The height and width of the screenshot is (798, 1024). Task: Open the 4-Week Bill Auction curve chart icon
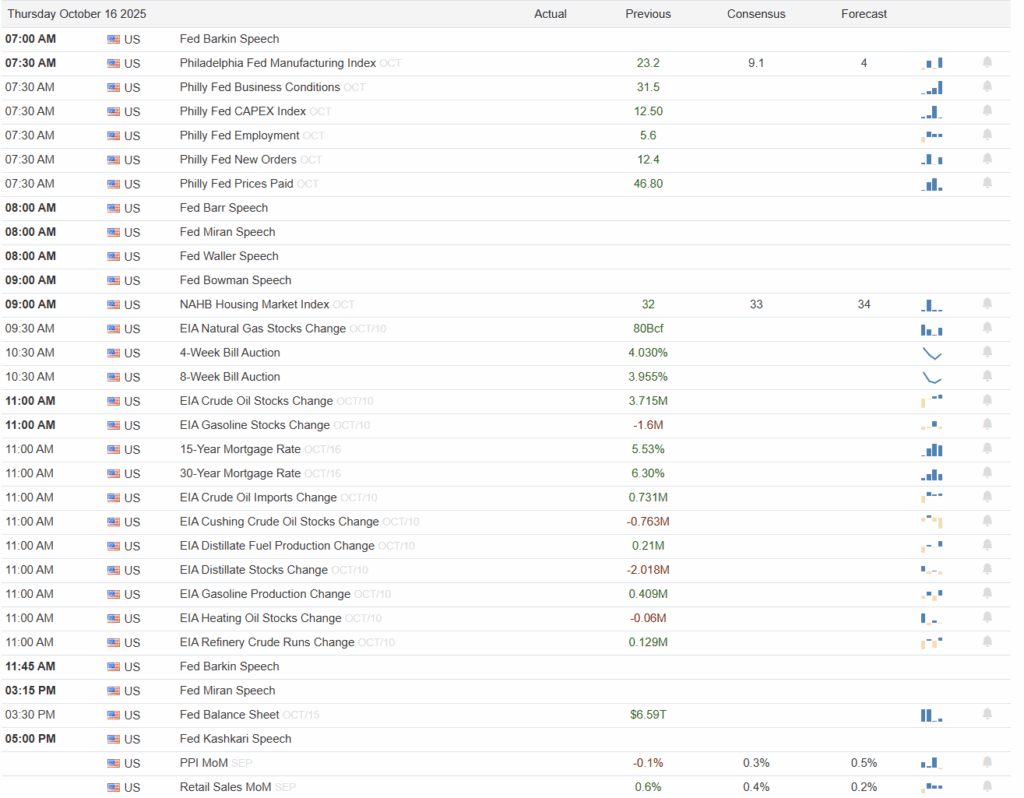(931, 353)
